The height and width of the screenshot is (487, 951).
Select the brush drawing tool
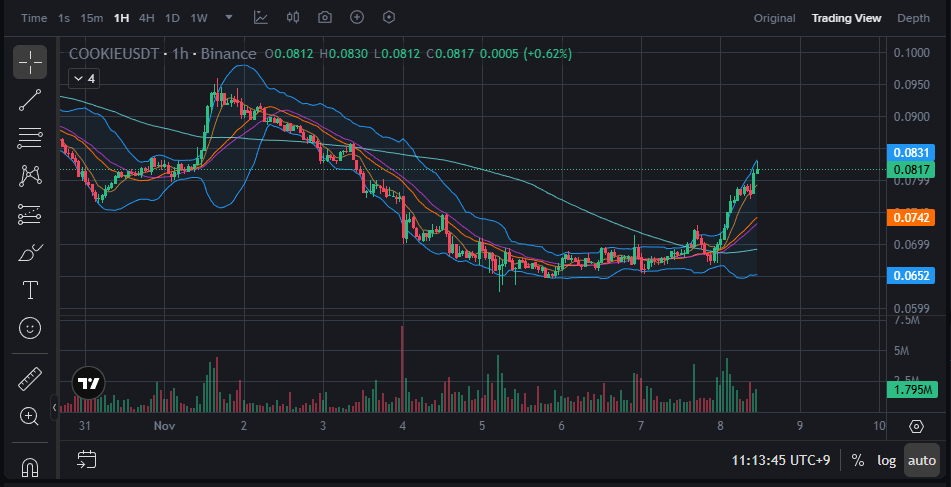pos(30,252)
